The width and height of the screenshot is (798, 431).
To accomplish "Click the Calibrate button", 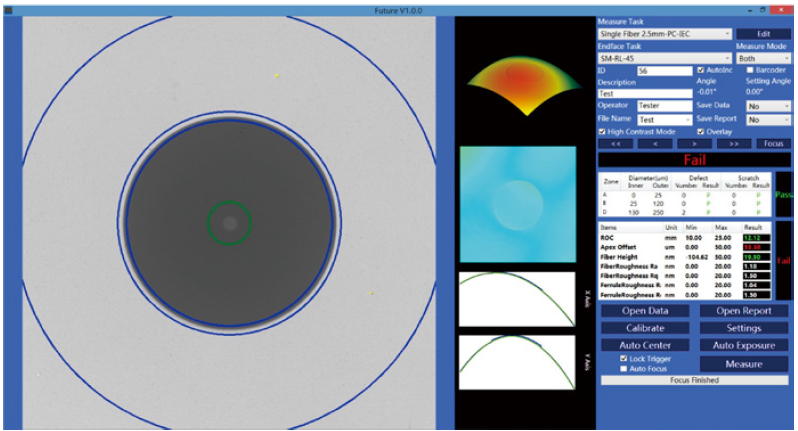I will [645, 327].
